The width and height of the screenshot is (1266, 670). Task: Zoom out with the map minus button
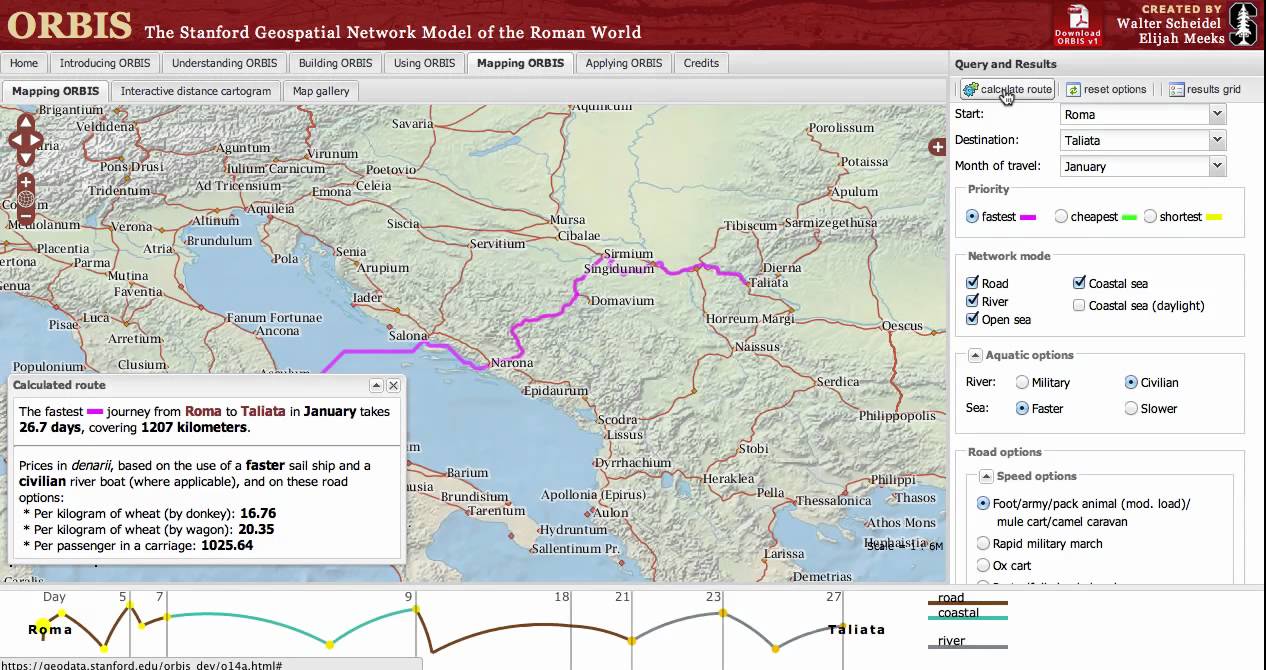(26, 216)
